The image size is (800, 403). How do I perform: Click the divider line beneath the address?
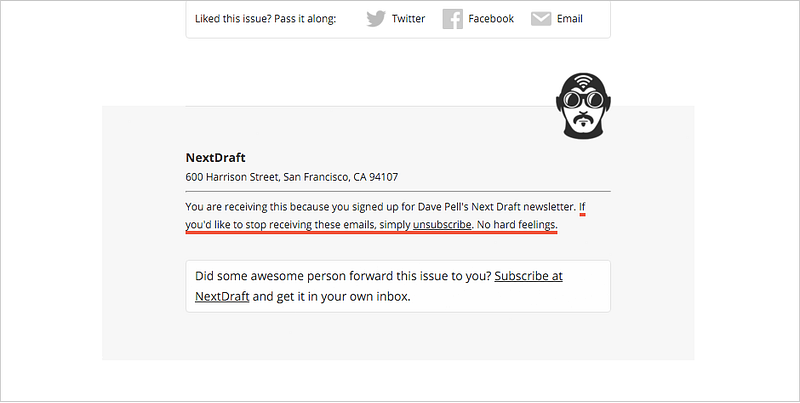(x=398, y=191)
